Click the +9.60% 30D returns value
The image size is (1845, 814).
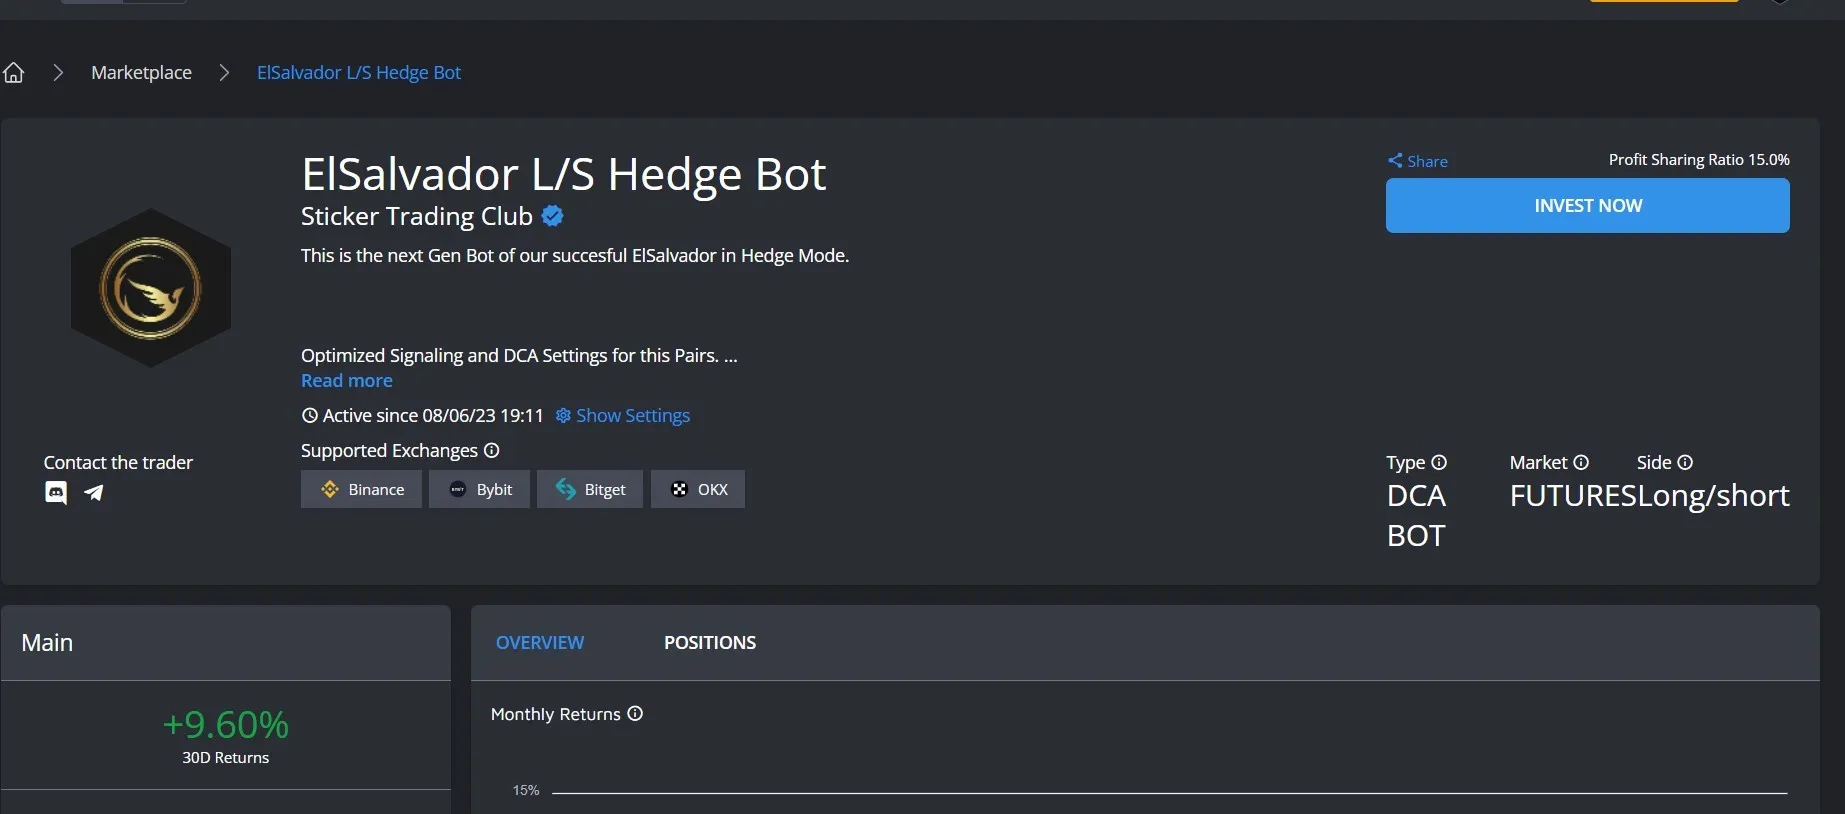[x=226, y=724]
